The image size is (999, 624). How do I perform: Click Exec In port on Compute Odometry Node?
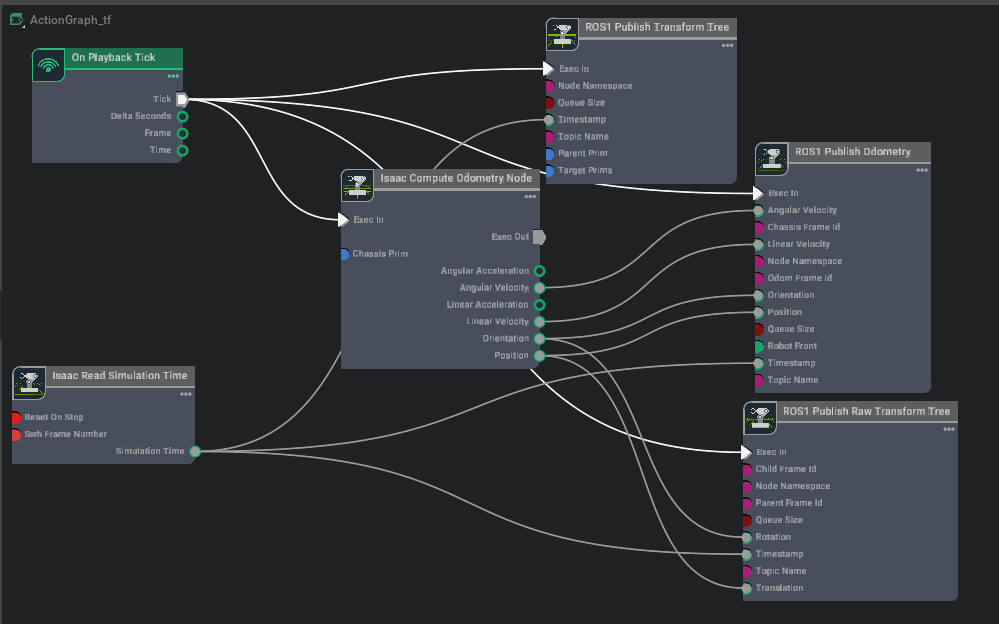[343, 220]
